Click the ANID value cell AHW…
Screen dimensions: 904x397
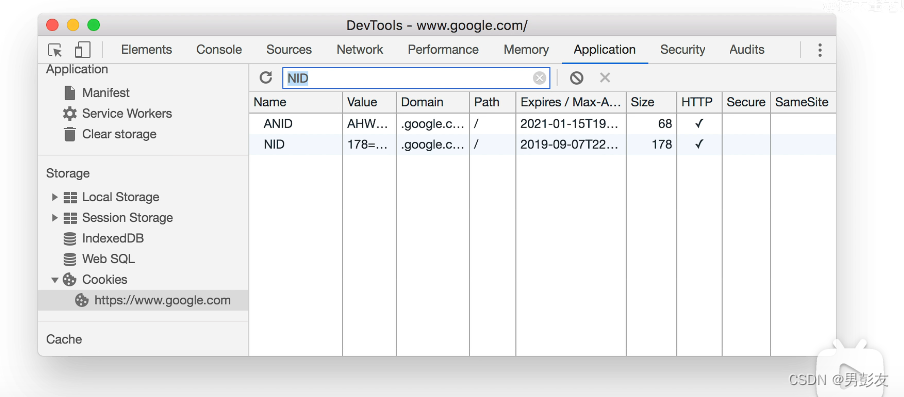370,124
